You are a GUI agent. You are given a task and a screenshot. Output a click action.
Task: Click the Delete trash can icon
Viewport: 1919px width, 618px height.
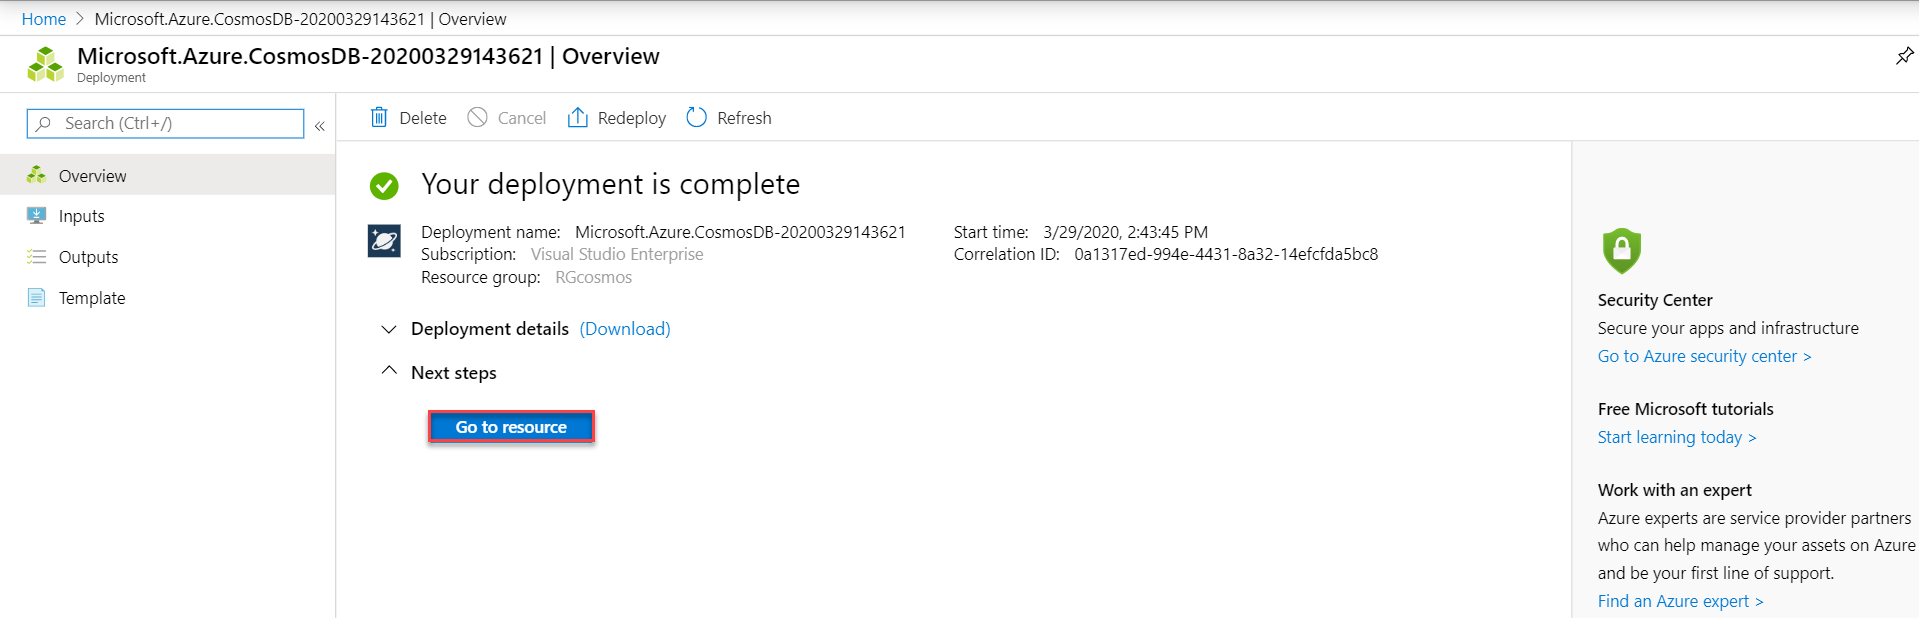pos(379,118)
